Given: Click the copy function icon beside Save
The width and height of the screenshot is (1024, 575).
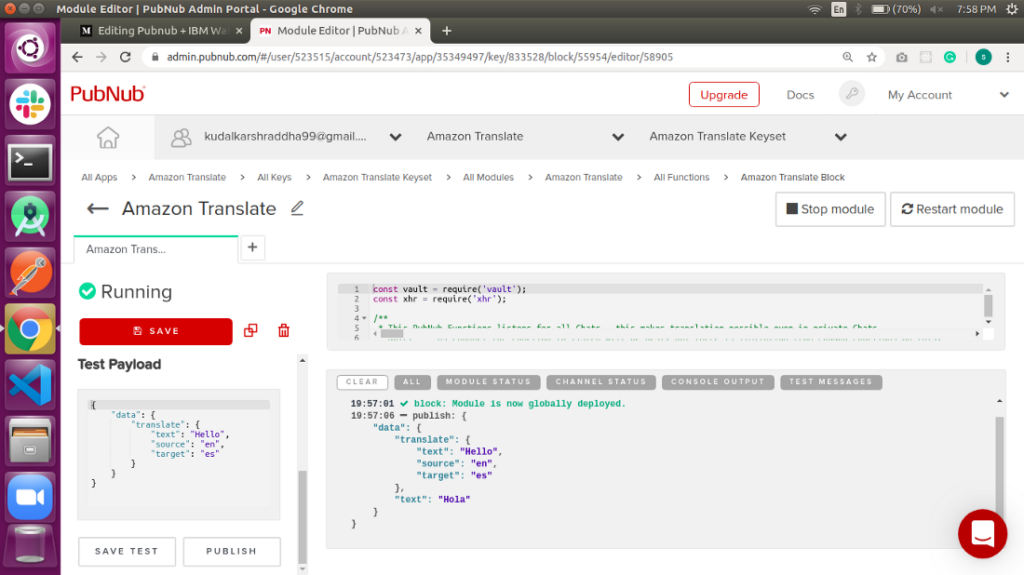Looking at the screenshot, I should [251, 331].
